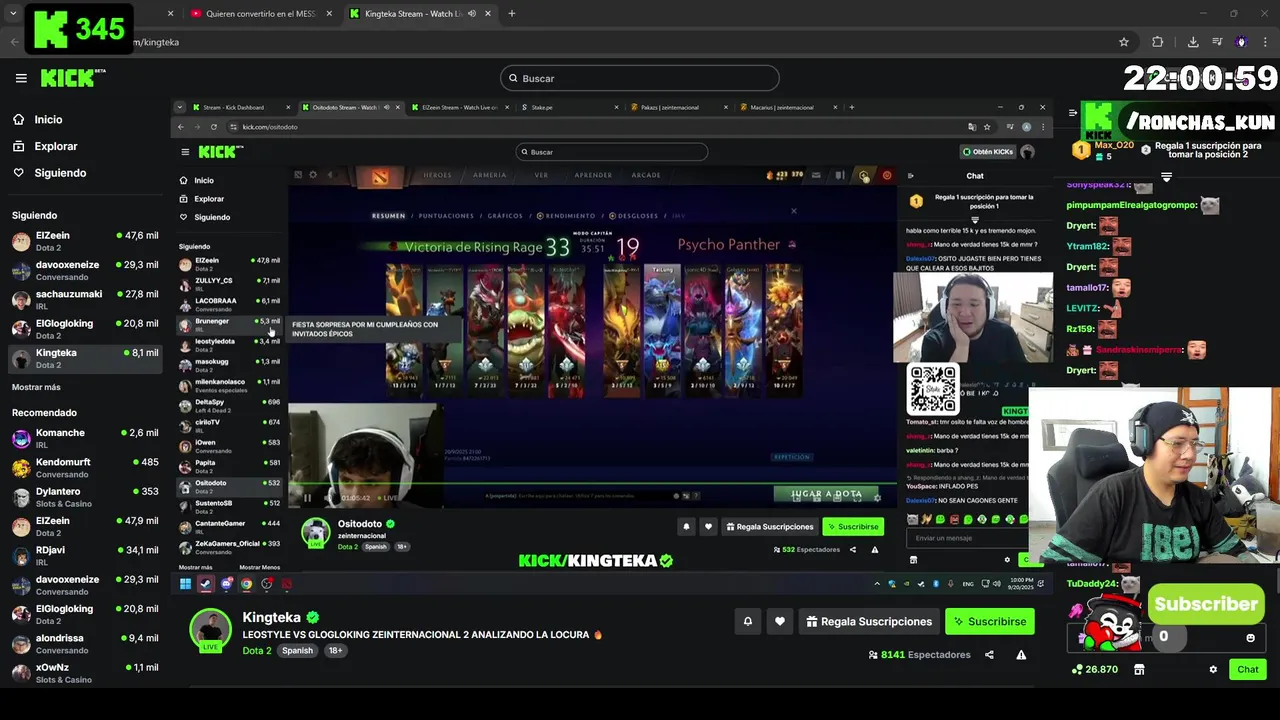The height and width of the screenshot is (720, 1280).
Task: Open hamburger menu in streamed Kick window
Action: point(185,152)
